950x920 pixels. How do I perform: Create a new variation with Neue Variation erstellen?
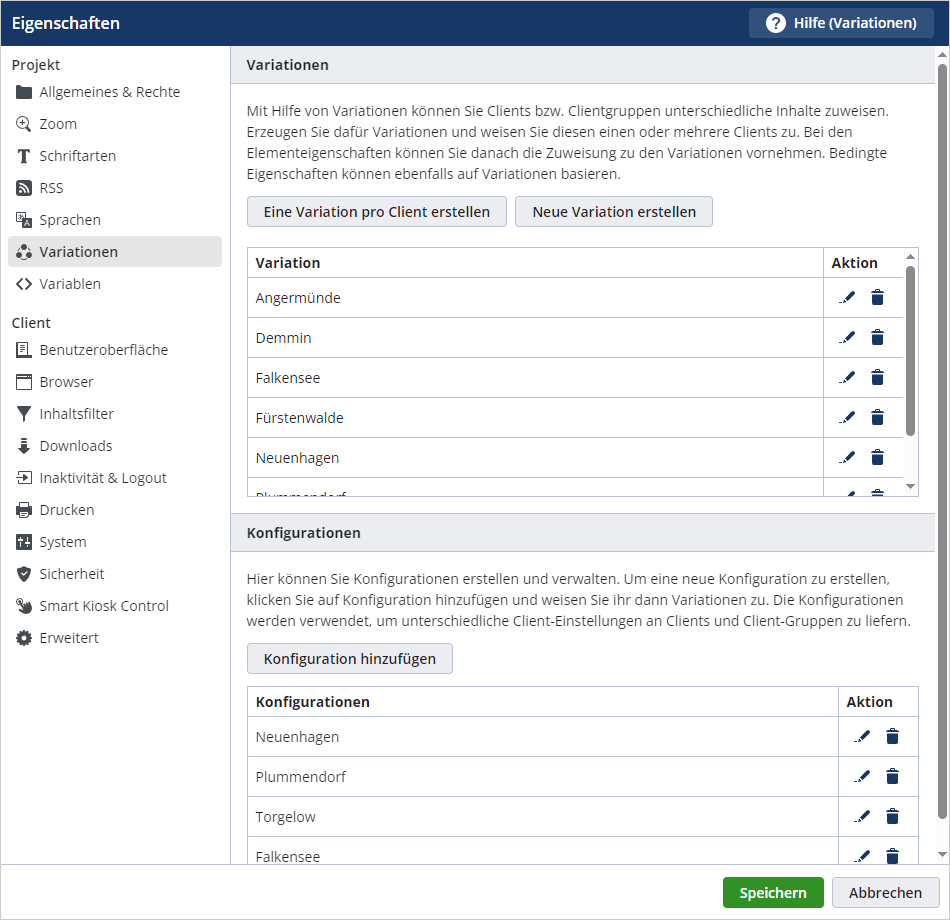(613, 212)
